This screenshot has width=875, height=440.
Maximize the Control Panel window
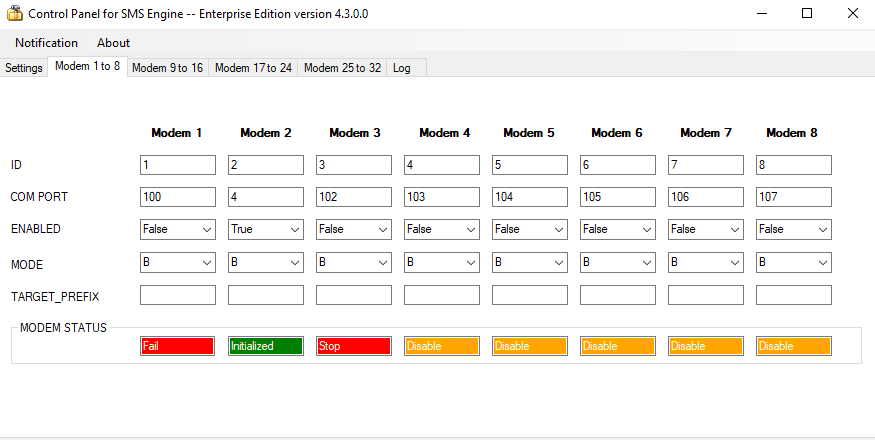coord(806,14)
